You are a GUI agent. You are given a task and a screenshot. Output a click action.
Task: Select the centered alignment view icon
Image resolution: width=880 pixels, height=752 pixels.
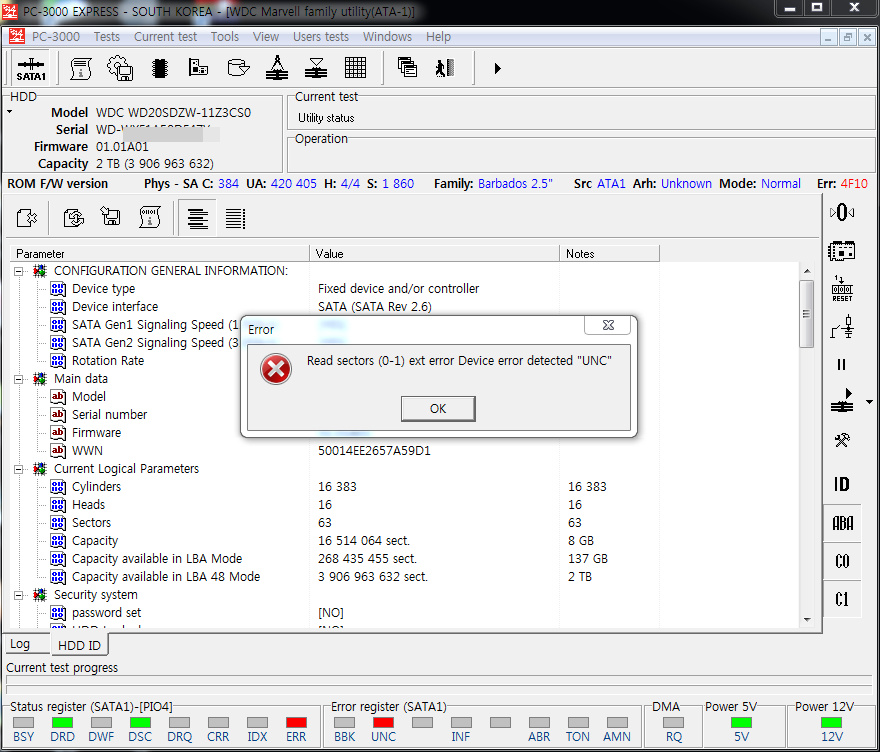point(198,218)
